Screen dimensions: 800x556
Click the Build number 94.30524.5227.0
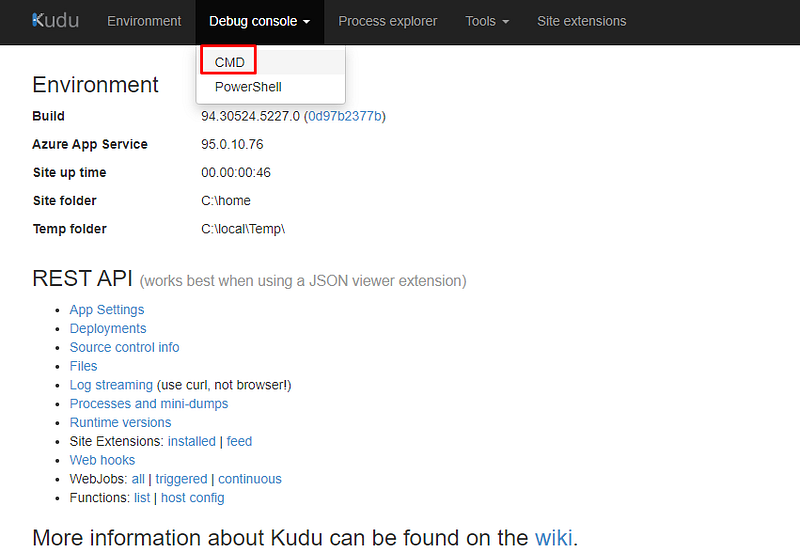(x=251, y=116)
